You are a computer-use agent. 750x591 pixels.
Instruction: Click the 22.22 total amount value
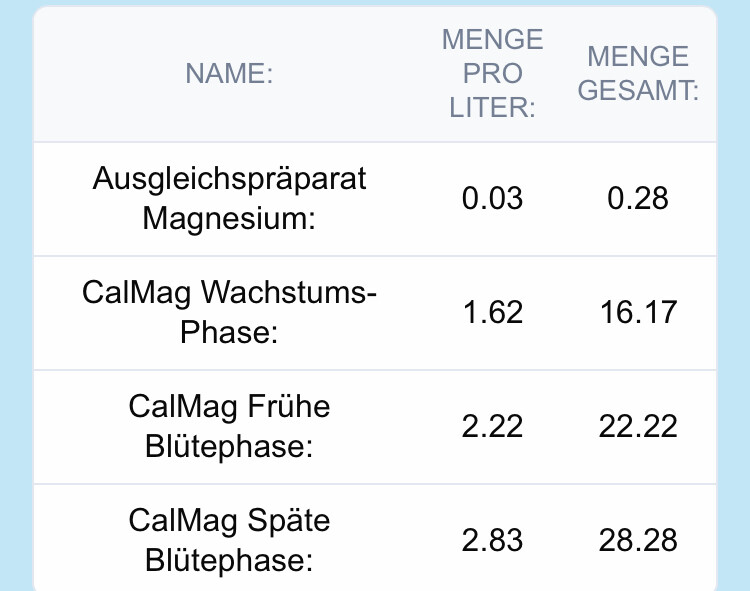click(638, 426)
